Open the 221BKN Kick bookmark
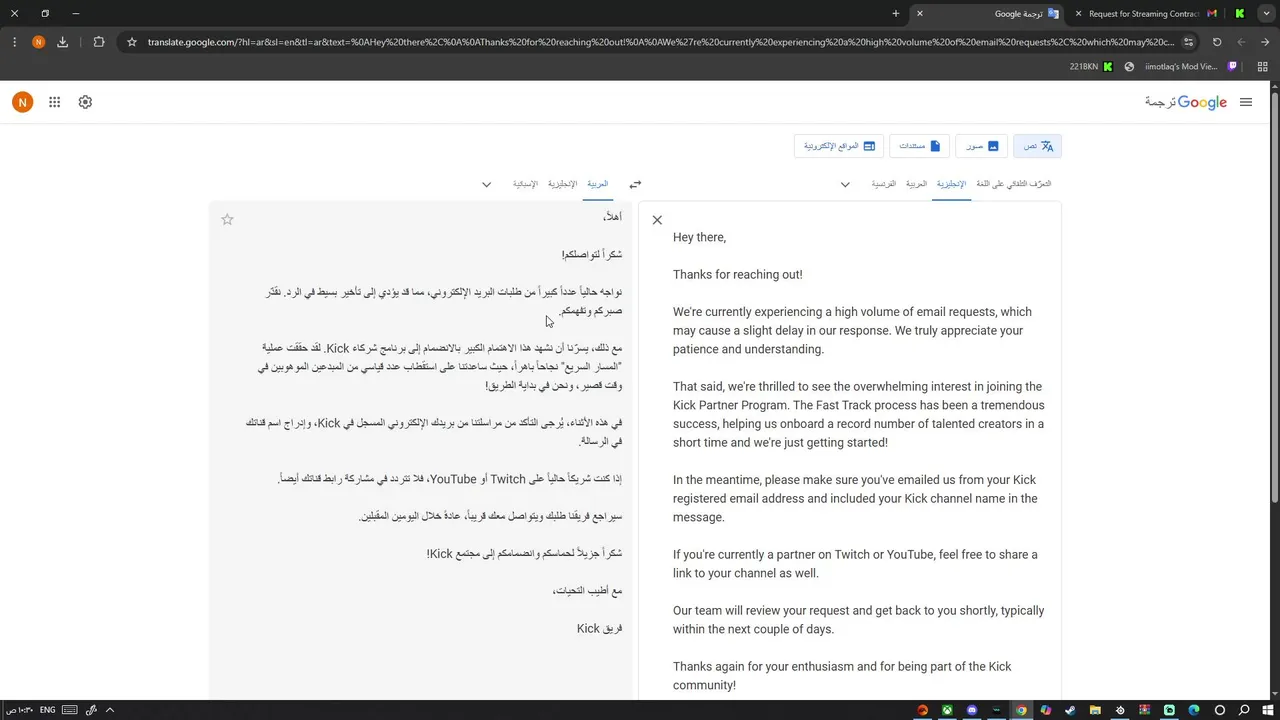The height and width of the screenshot is (720, 1280). 1091,67
